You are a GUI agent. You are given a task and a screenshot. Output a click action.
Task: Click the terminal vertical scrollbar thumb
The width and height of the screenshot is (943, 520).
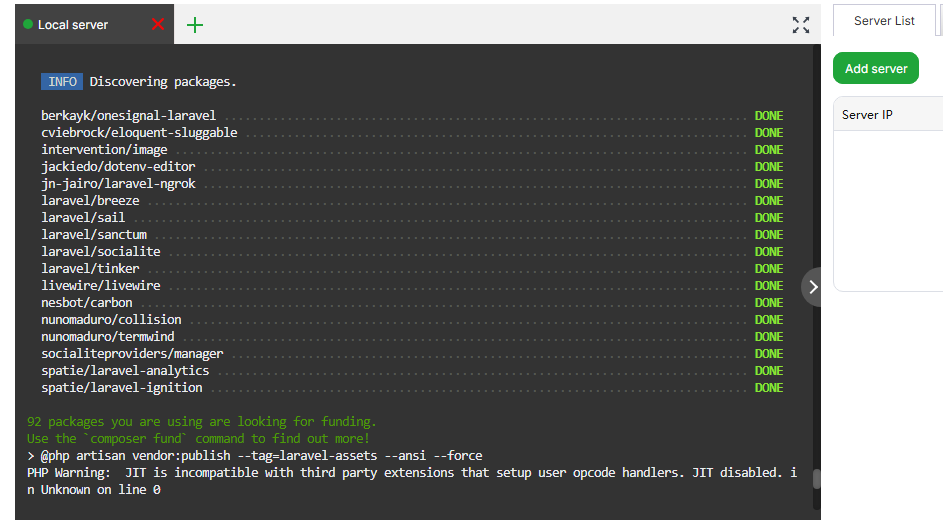pyautogui.click(x=816, y=479)
